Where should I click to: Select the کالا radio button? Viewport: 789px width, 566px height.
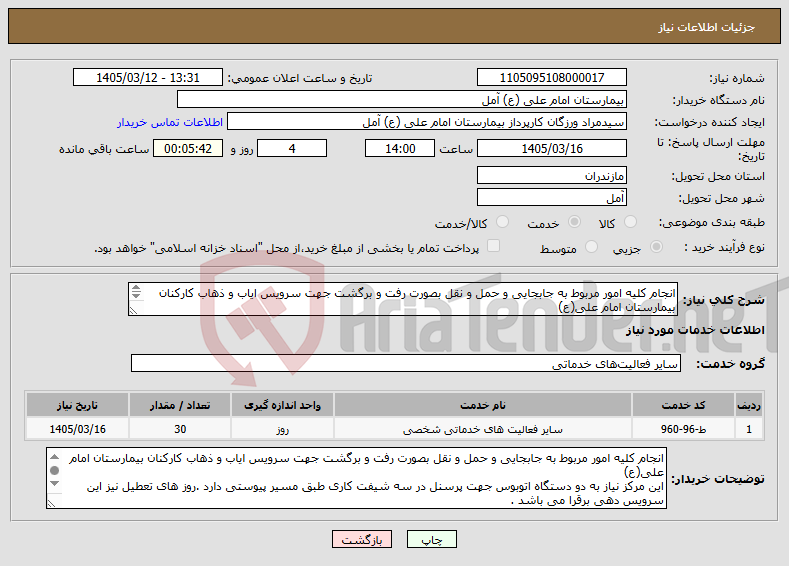point(630,222)
